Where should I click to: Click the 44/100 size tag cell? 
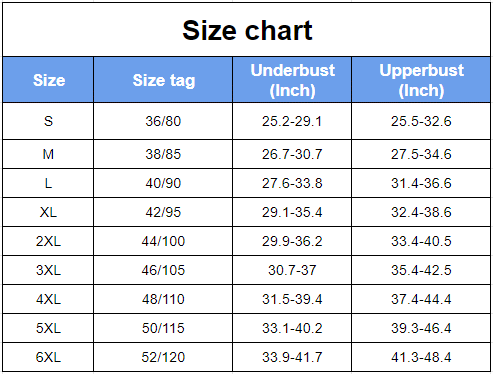click(163, 241)
